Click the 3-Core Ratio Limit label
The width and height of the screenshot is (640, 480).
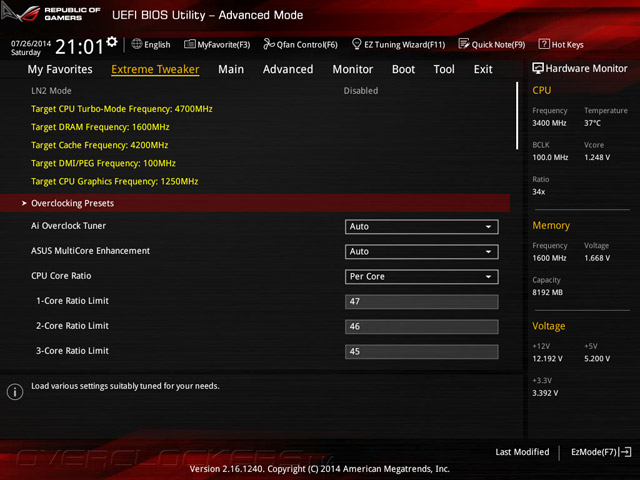click(x=72, y=351)
